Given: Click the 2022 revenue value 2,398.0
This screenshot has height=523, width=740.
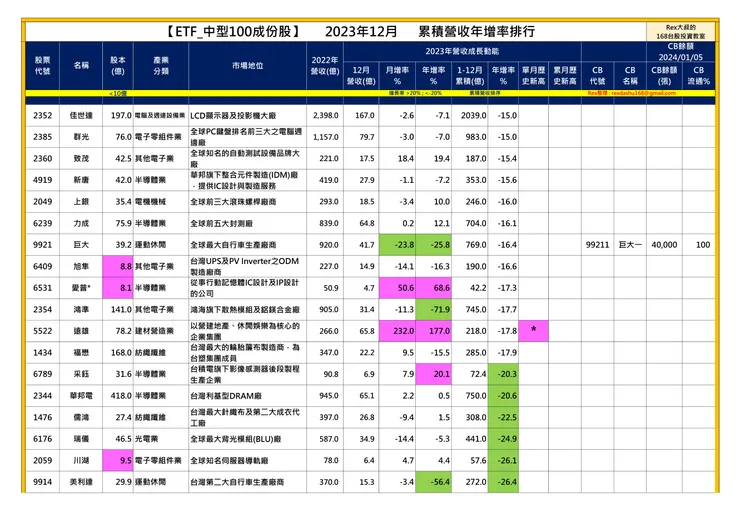Looking at the screenshot, I should tap(326, 116).
